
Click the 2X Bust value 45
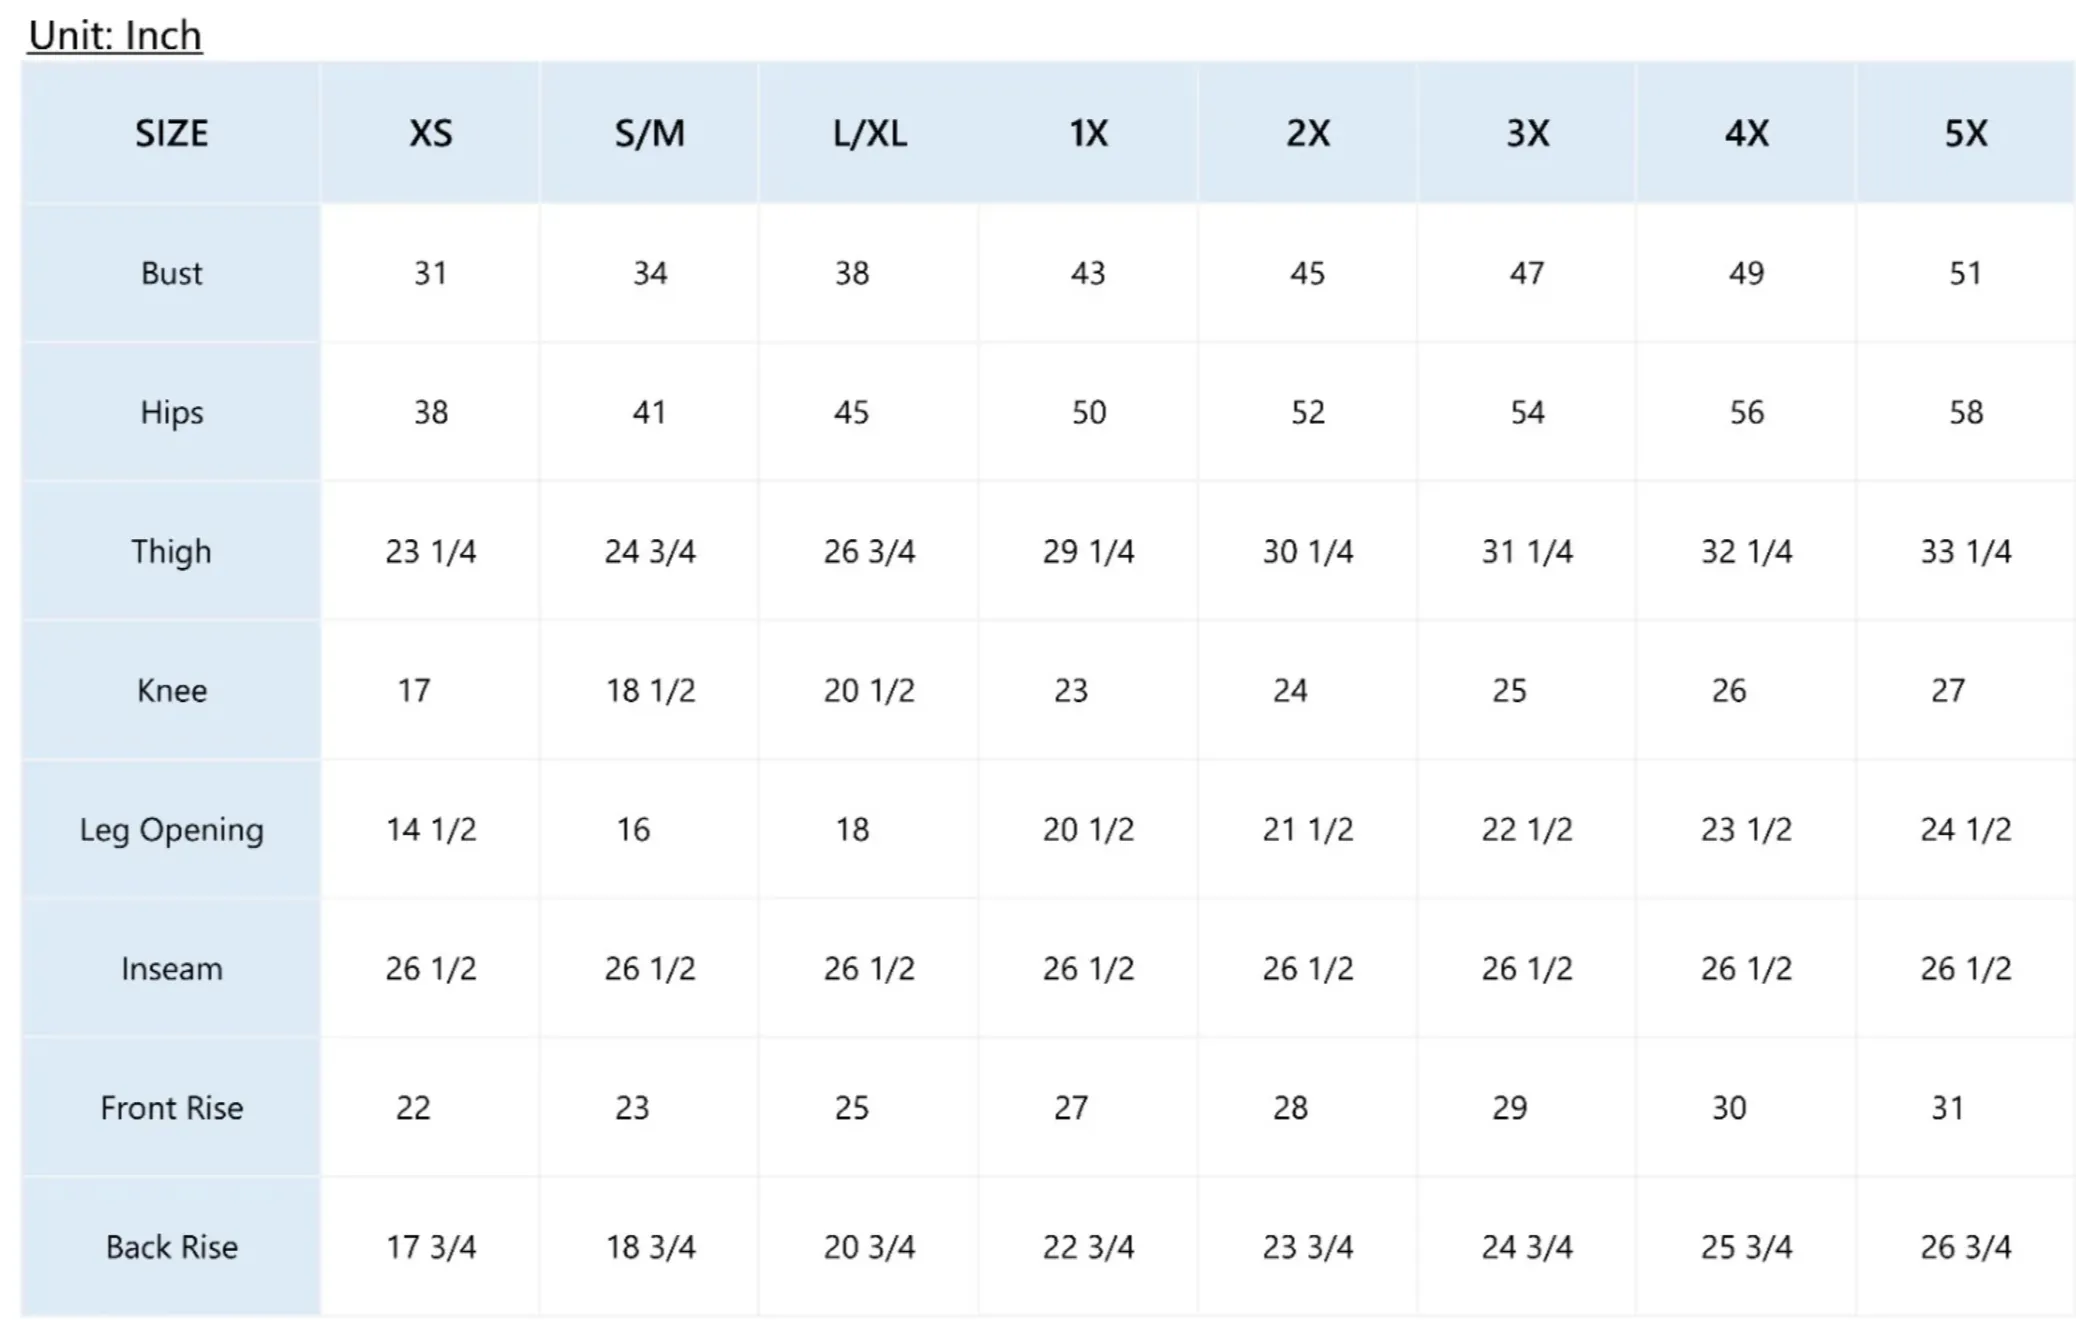(1307, 273)
